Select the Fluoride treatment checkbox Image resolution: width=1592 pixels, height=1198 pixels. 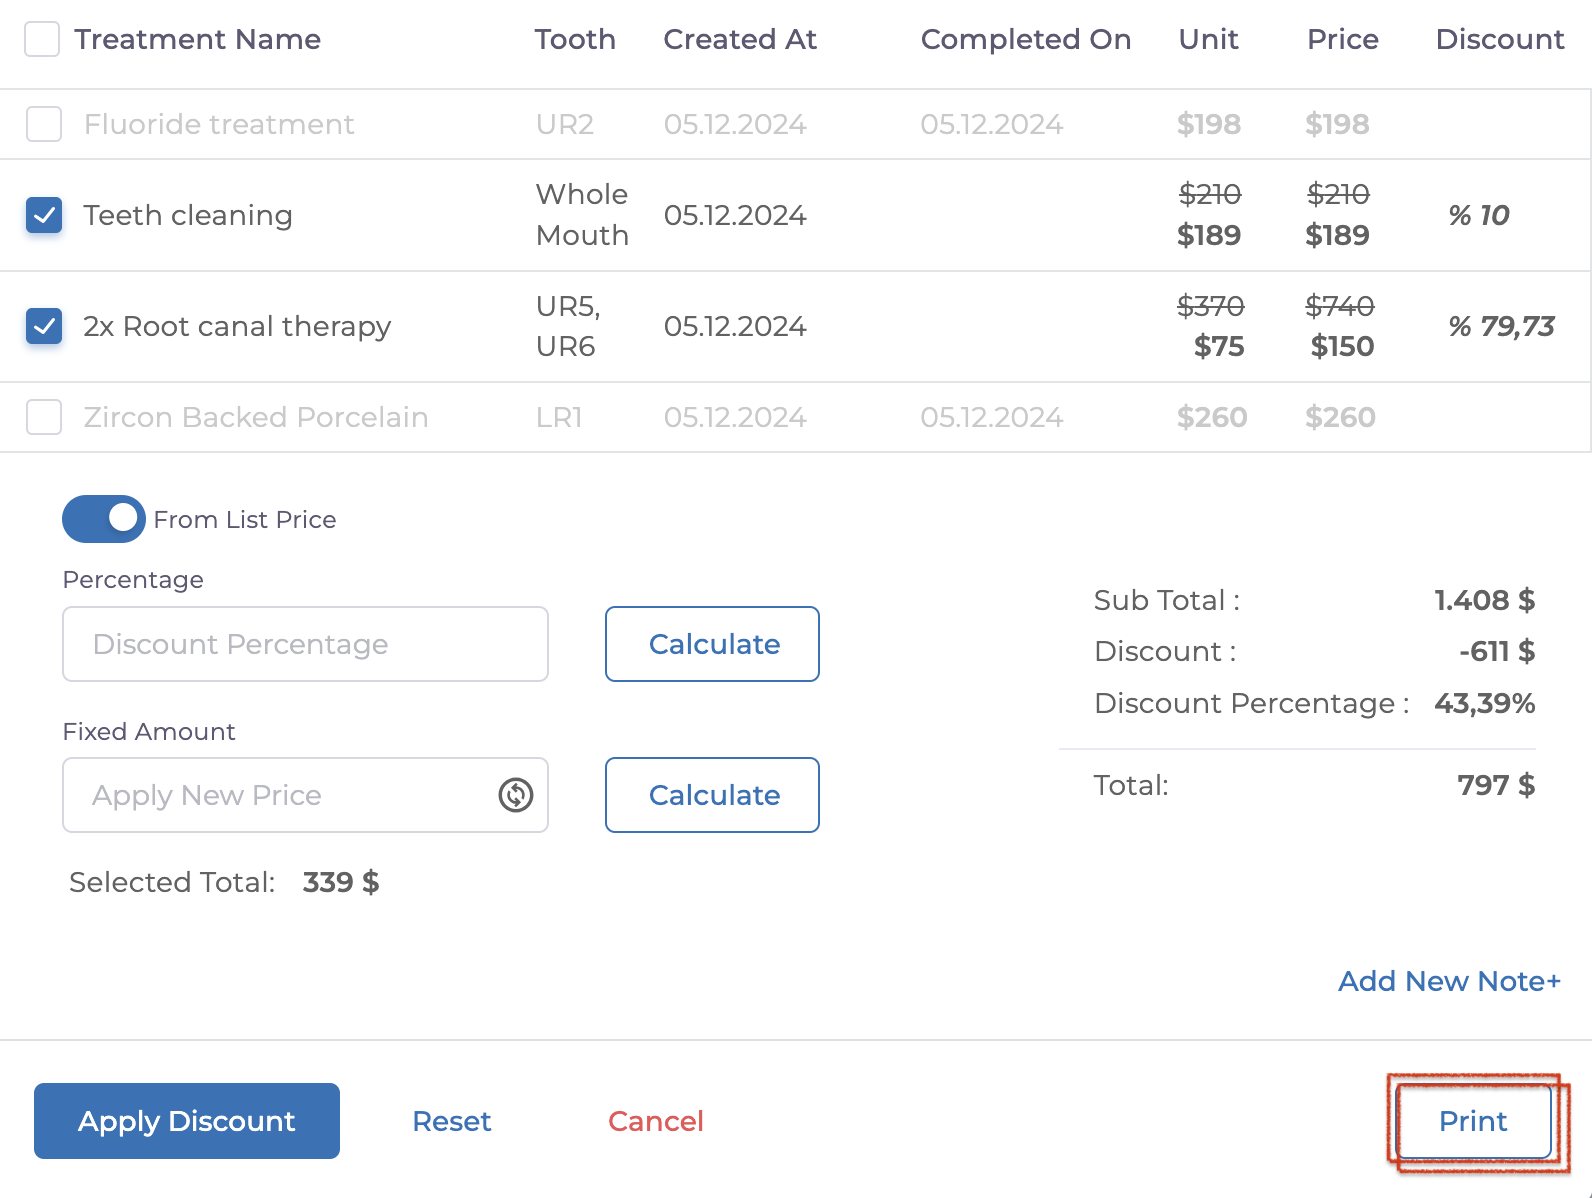(x=44, y=124)
